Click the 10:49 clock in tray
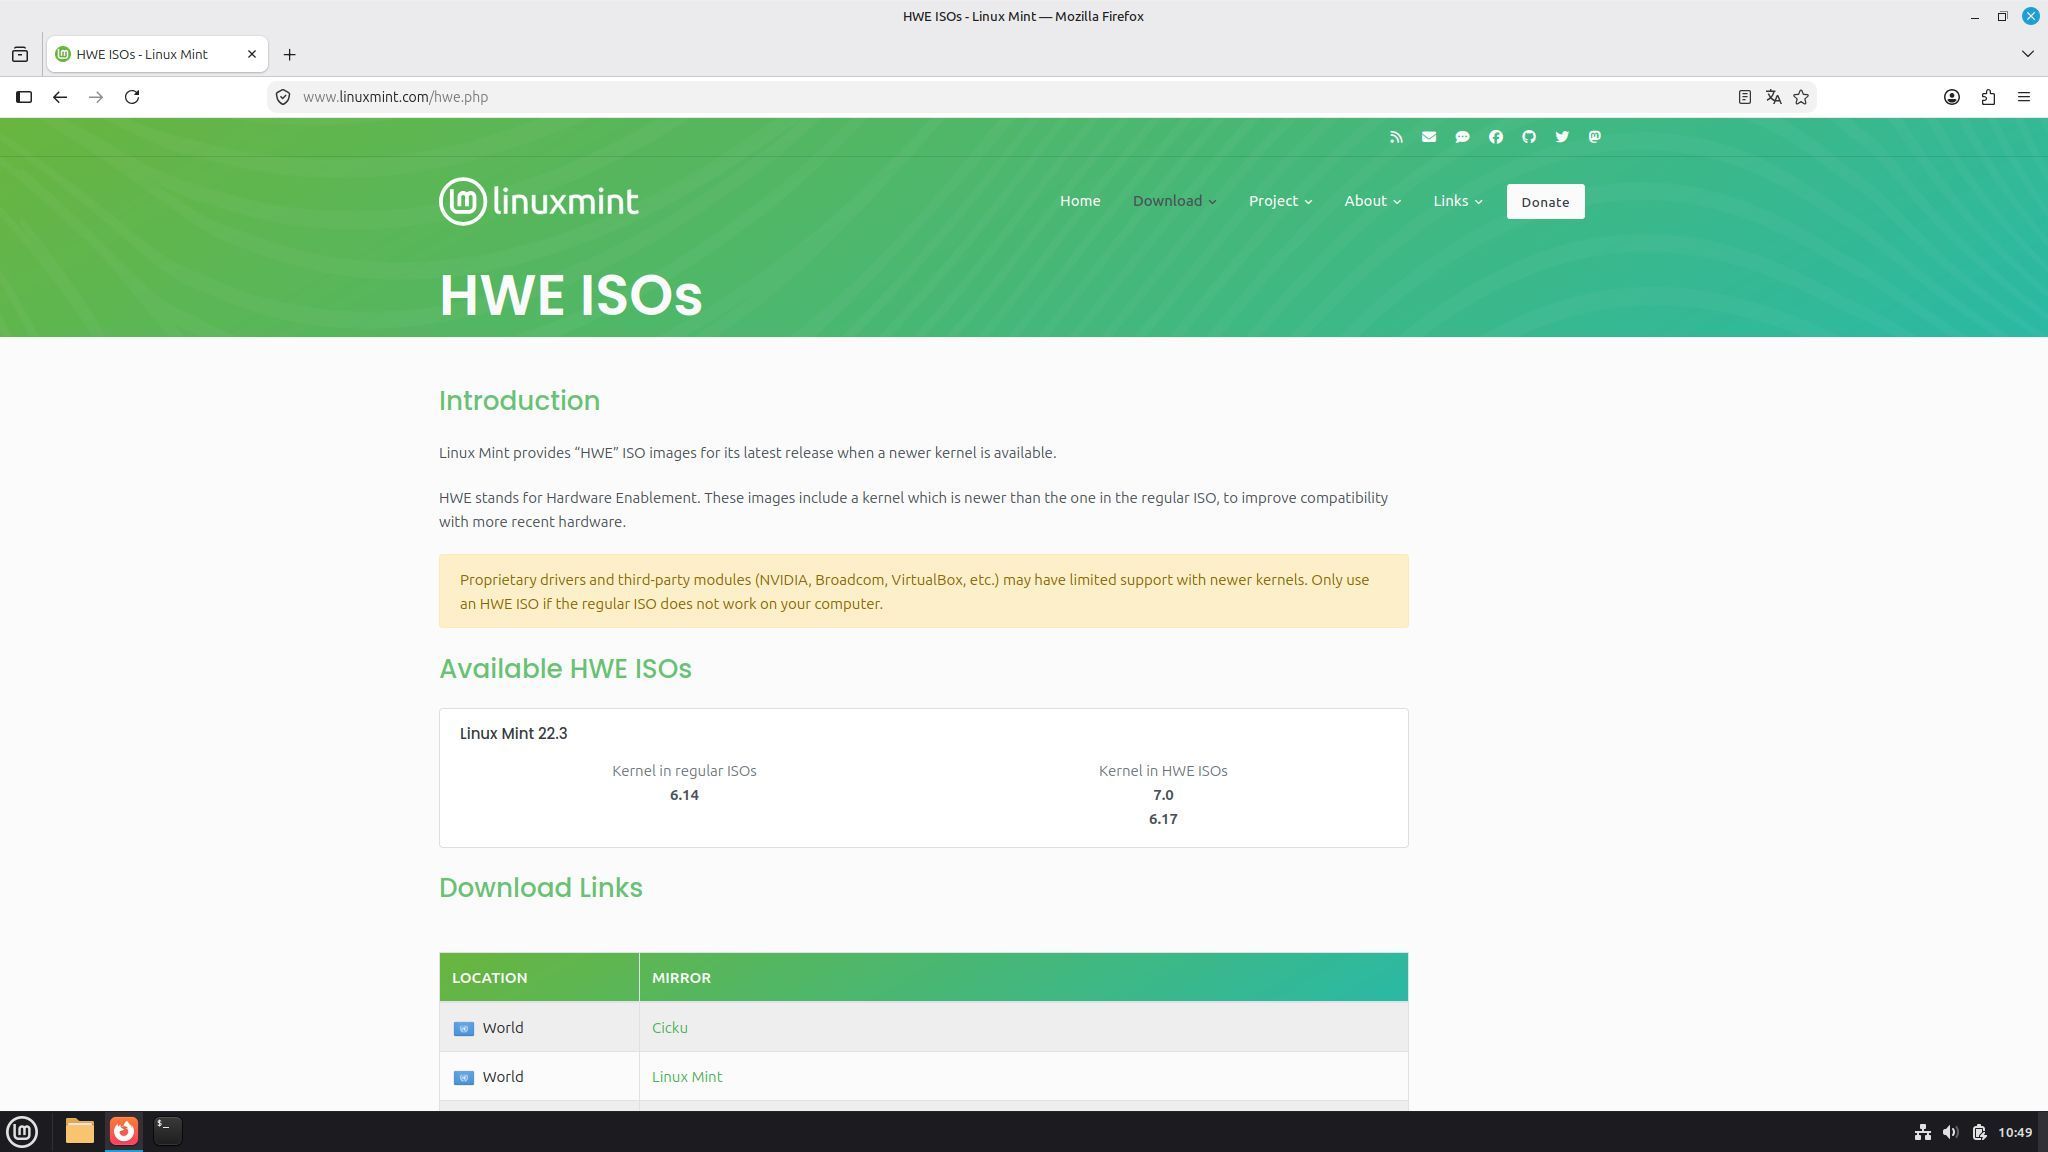The image size is (2048, 1152). (2014, 1132)
